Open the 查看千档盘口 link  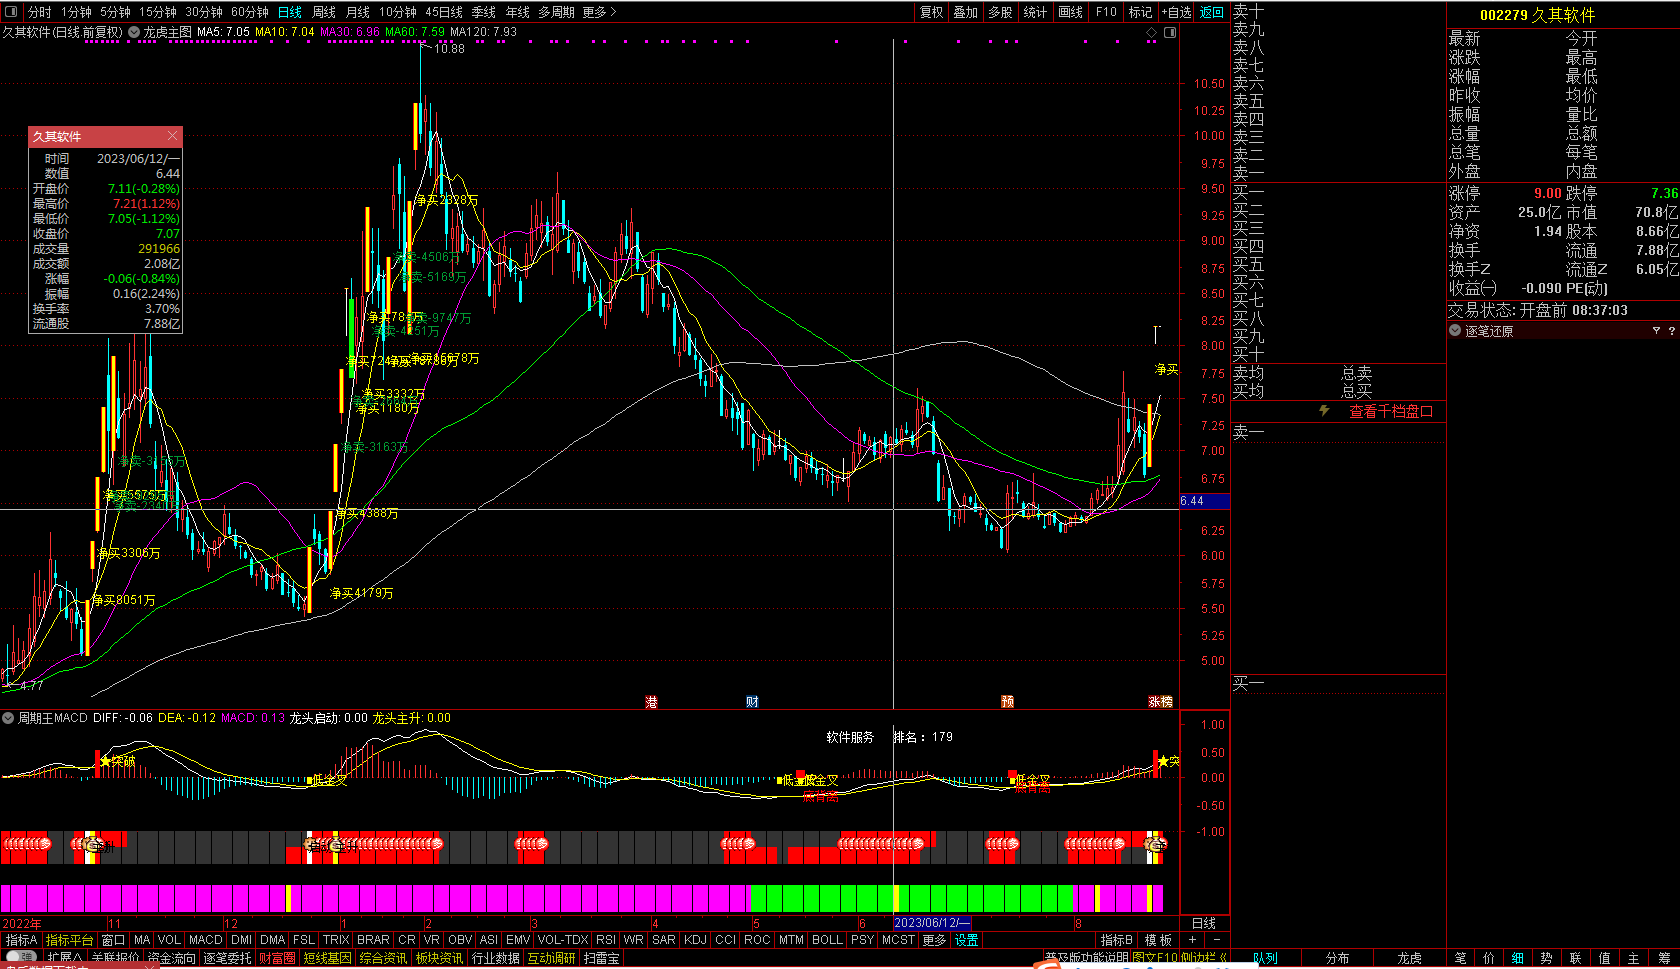coord(1391,411)
